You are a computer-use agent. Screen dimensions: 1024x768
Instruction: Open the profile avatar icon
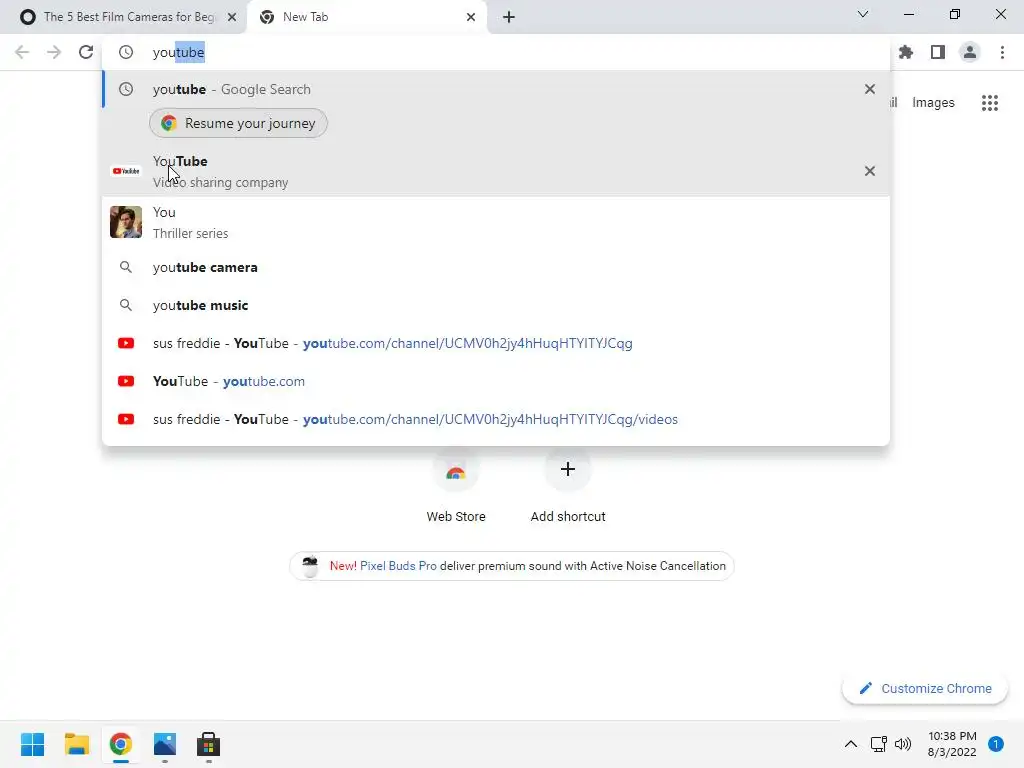[x=970, y=52]
